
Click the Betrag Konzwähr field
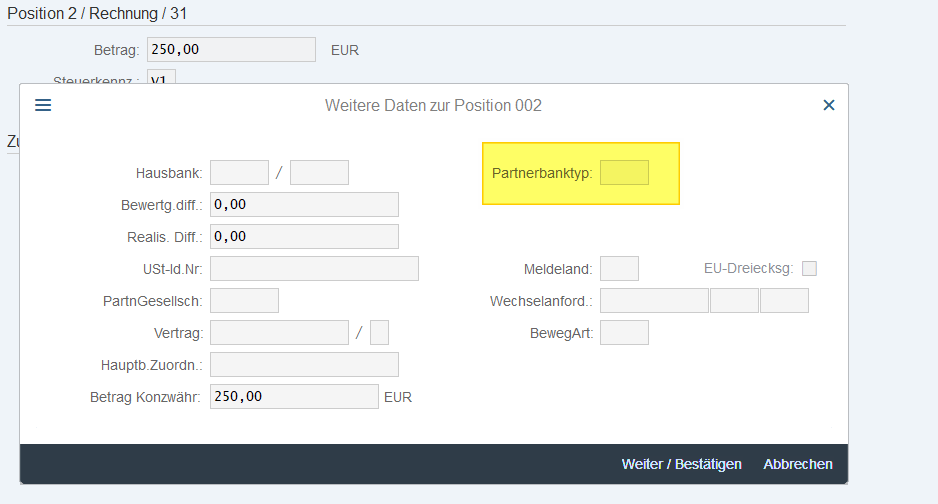294,397
